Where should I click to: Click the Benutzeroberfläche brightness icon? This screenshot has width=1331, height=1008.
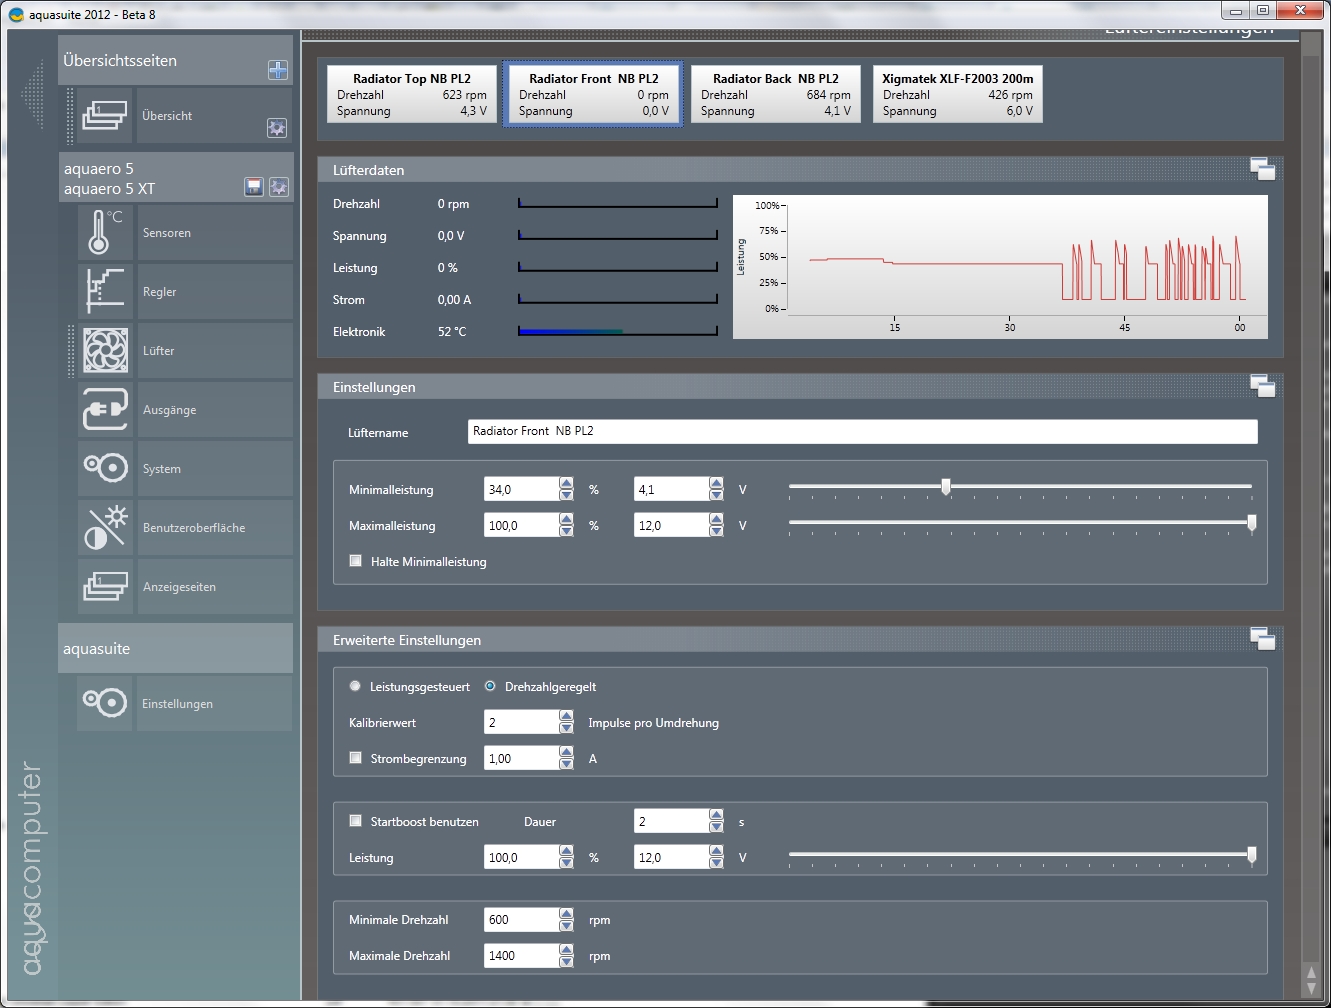point(105,527)
